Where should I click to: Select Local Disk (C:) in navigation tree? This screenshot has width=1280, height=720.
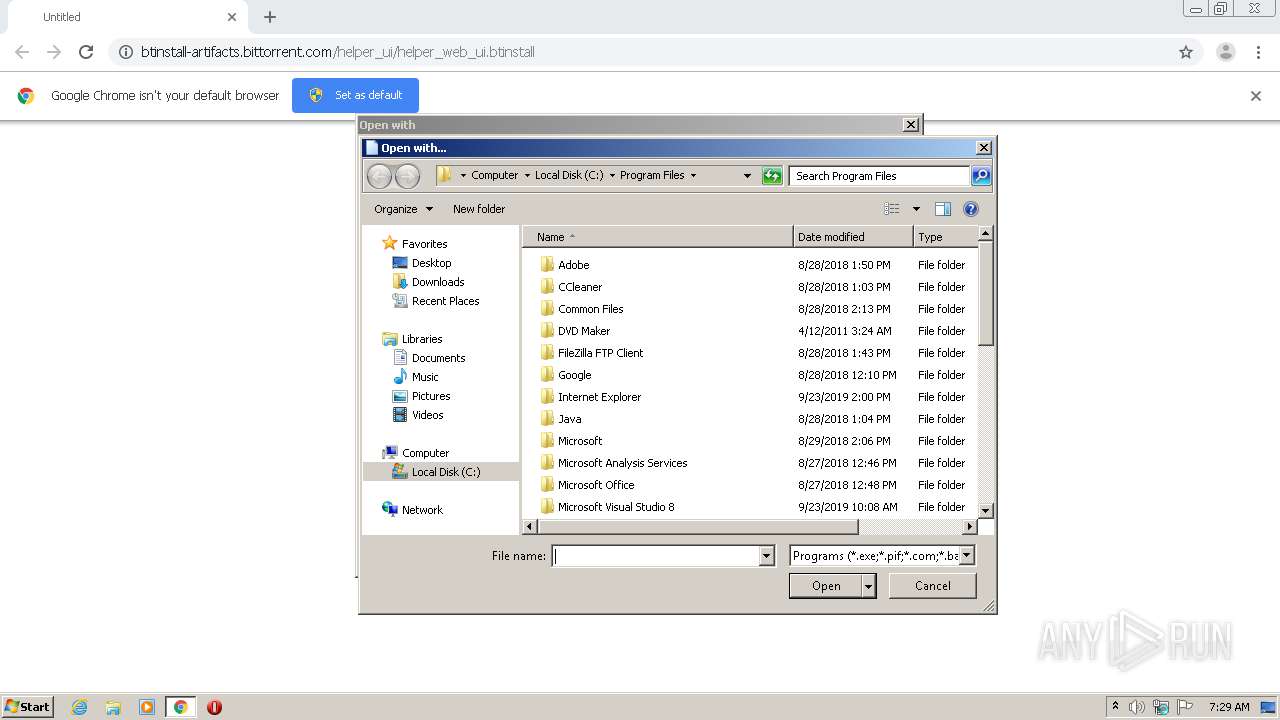[x=440, y=472]
